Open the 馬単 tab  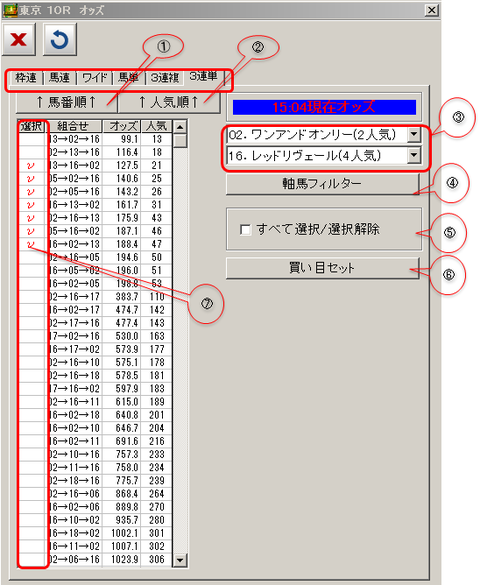[x=128, y=78]
